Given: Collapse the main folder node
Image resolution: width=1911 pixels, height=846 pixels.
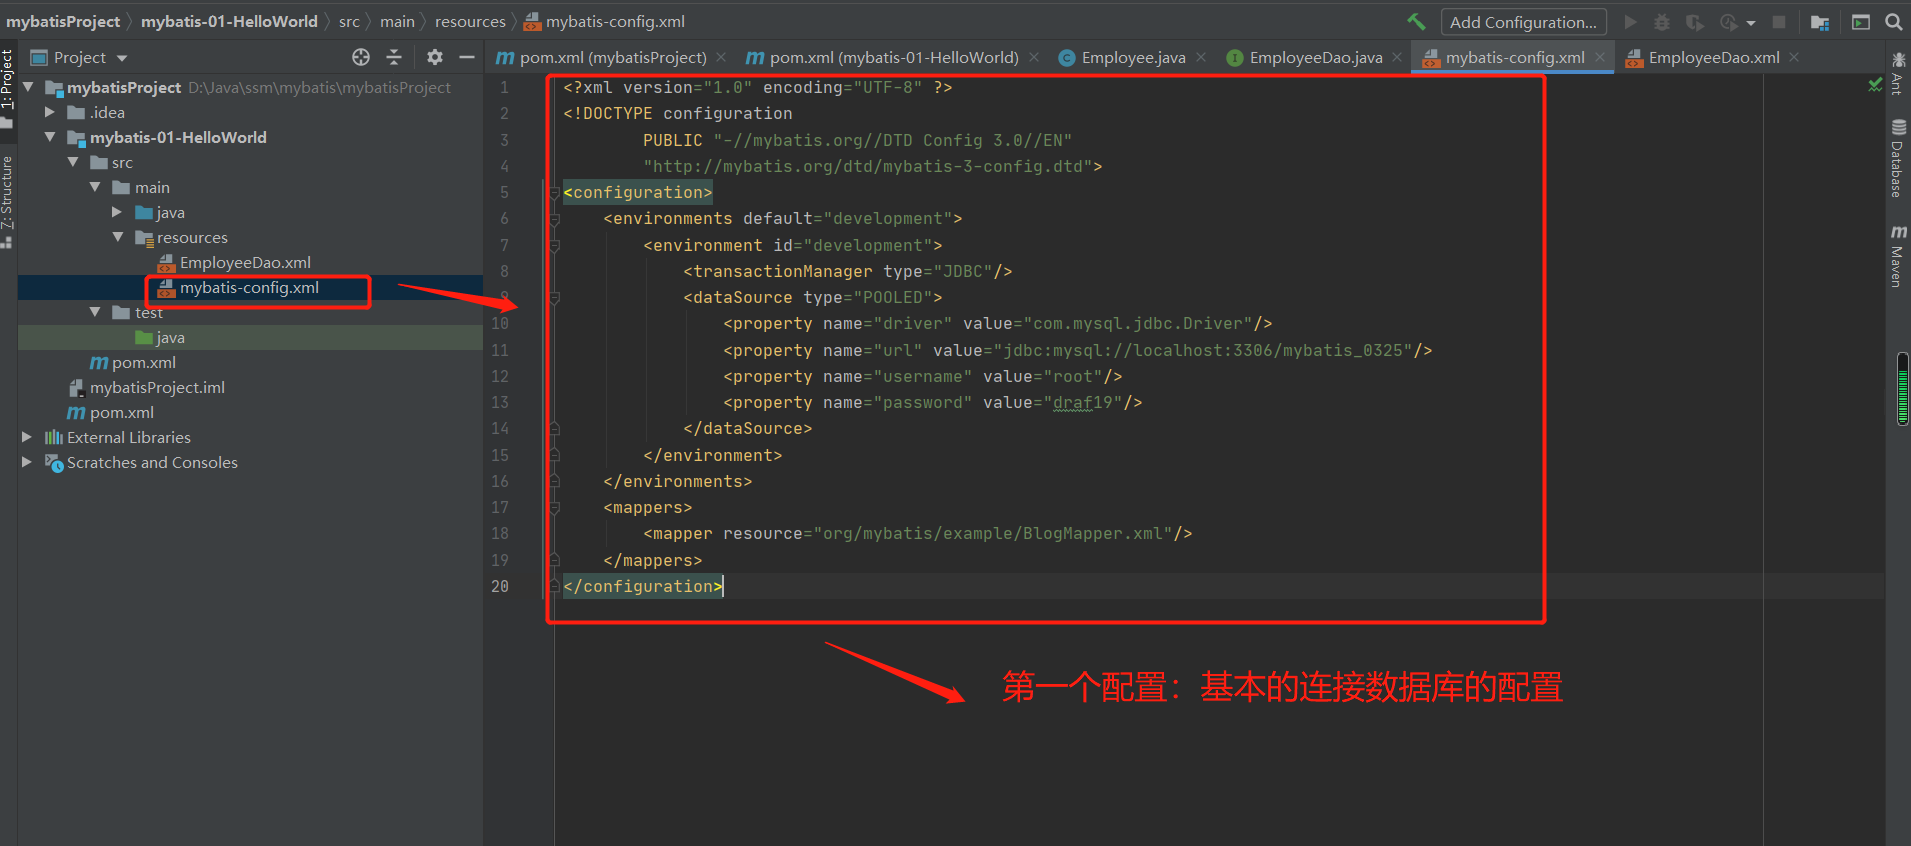Looking at the screenshot, I should pyautogui.click(x=95, y=187).
